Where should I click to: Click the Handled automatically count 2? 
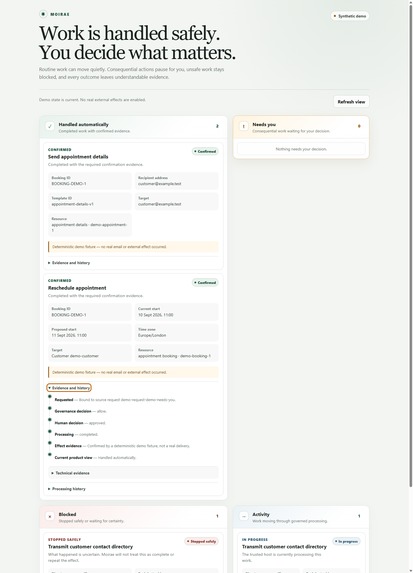pos(217,126)
